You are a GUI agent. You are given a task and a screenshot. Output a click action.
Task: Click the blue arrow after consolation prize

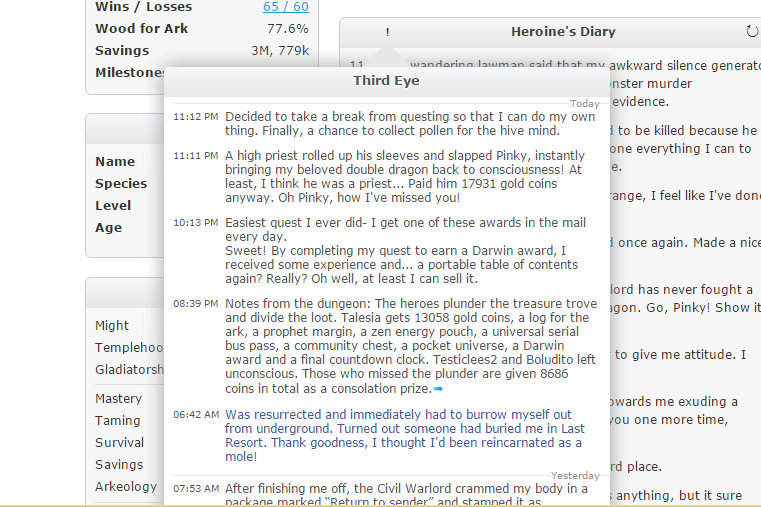point(438,388)
